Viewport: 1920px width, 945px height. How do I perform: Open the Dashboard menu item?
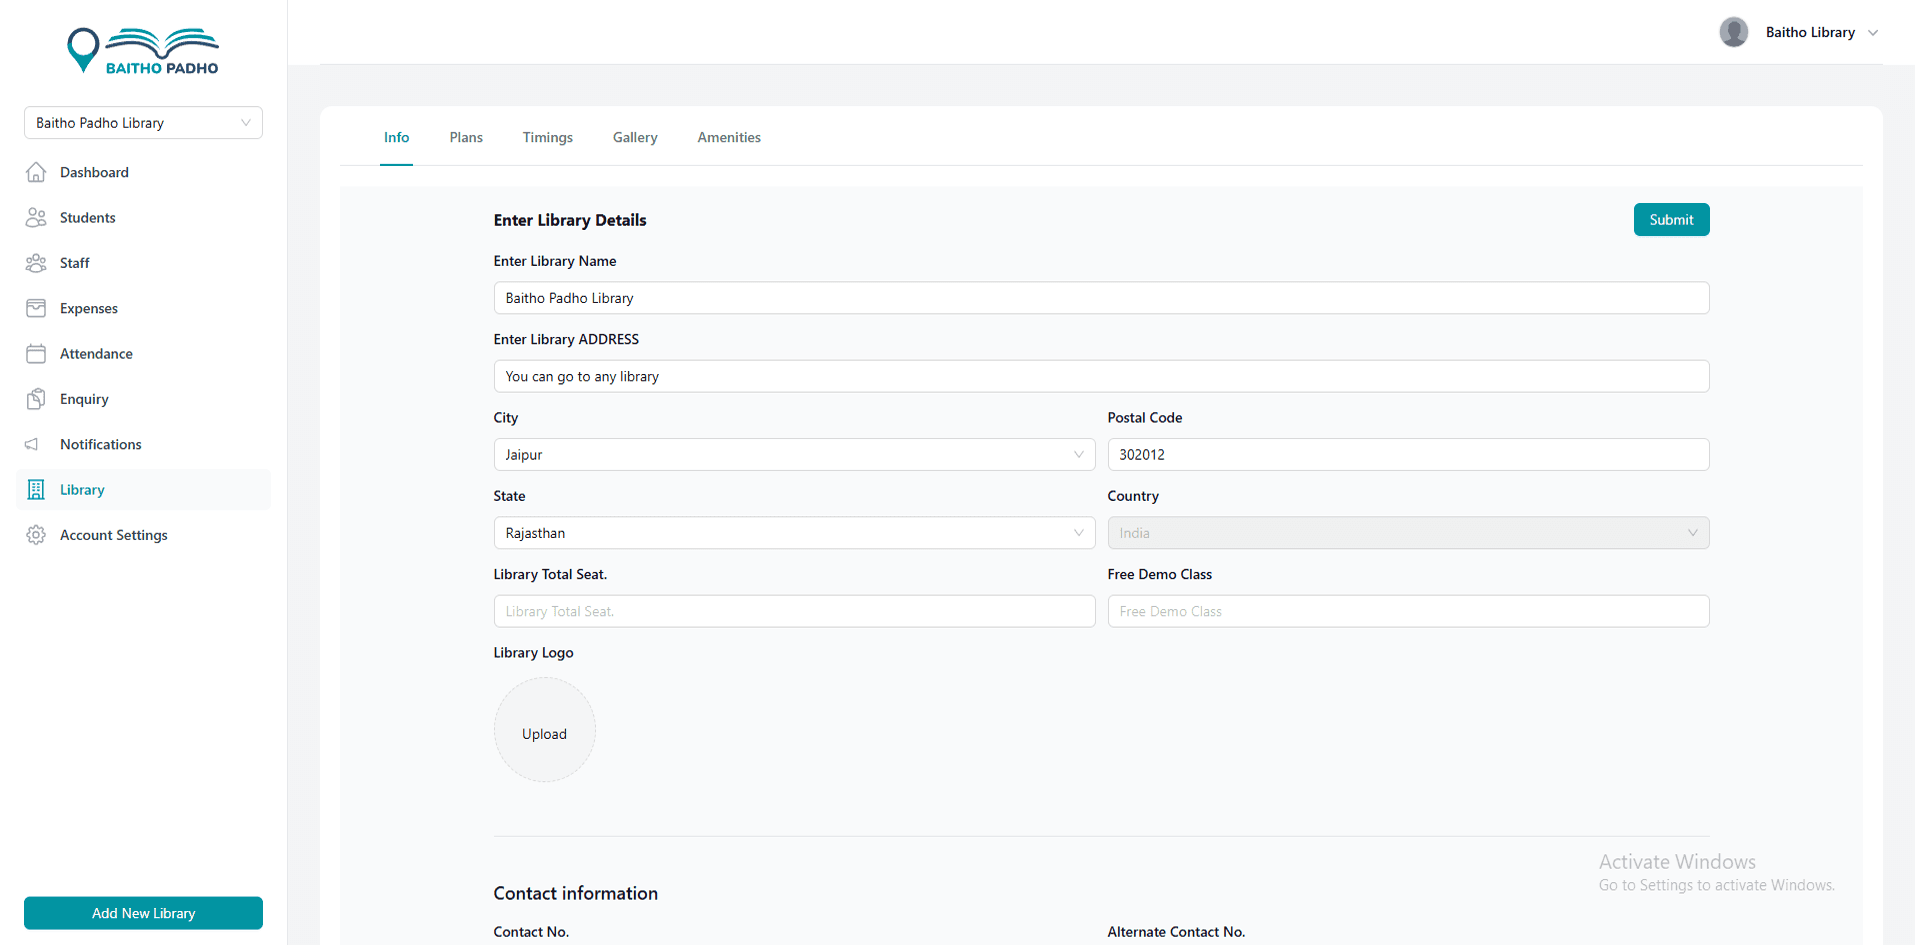pos(143,172)
